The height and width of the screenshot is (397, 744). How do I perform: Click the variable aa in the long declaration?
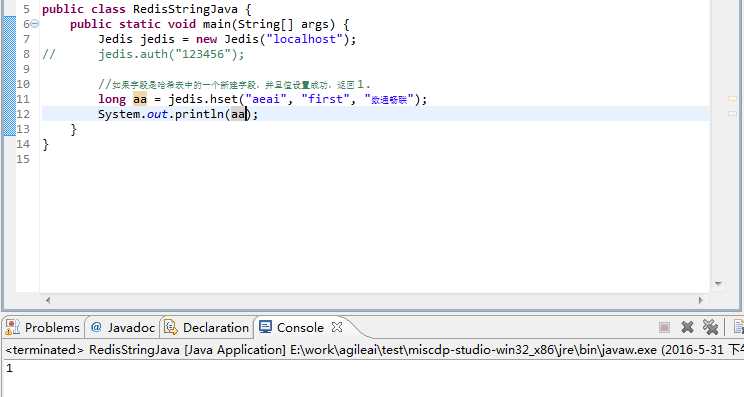click(x=140, y=99)
